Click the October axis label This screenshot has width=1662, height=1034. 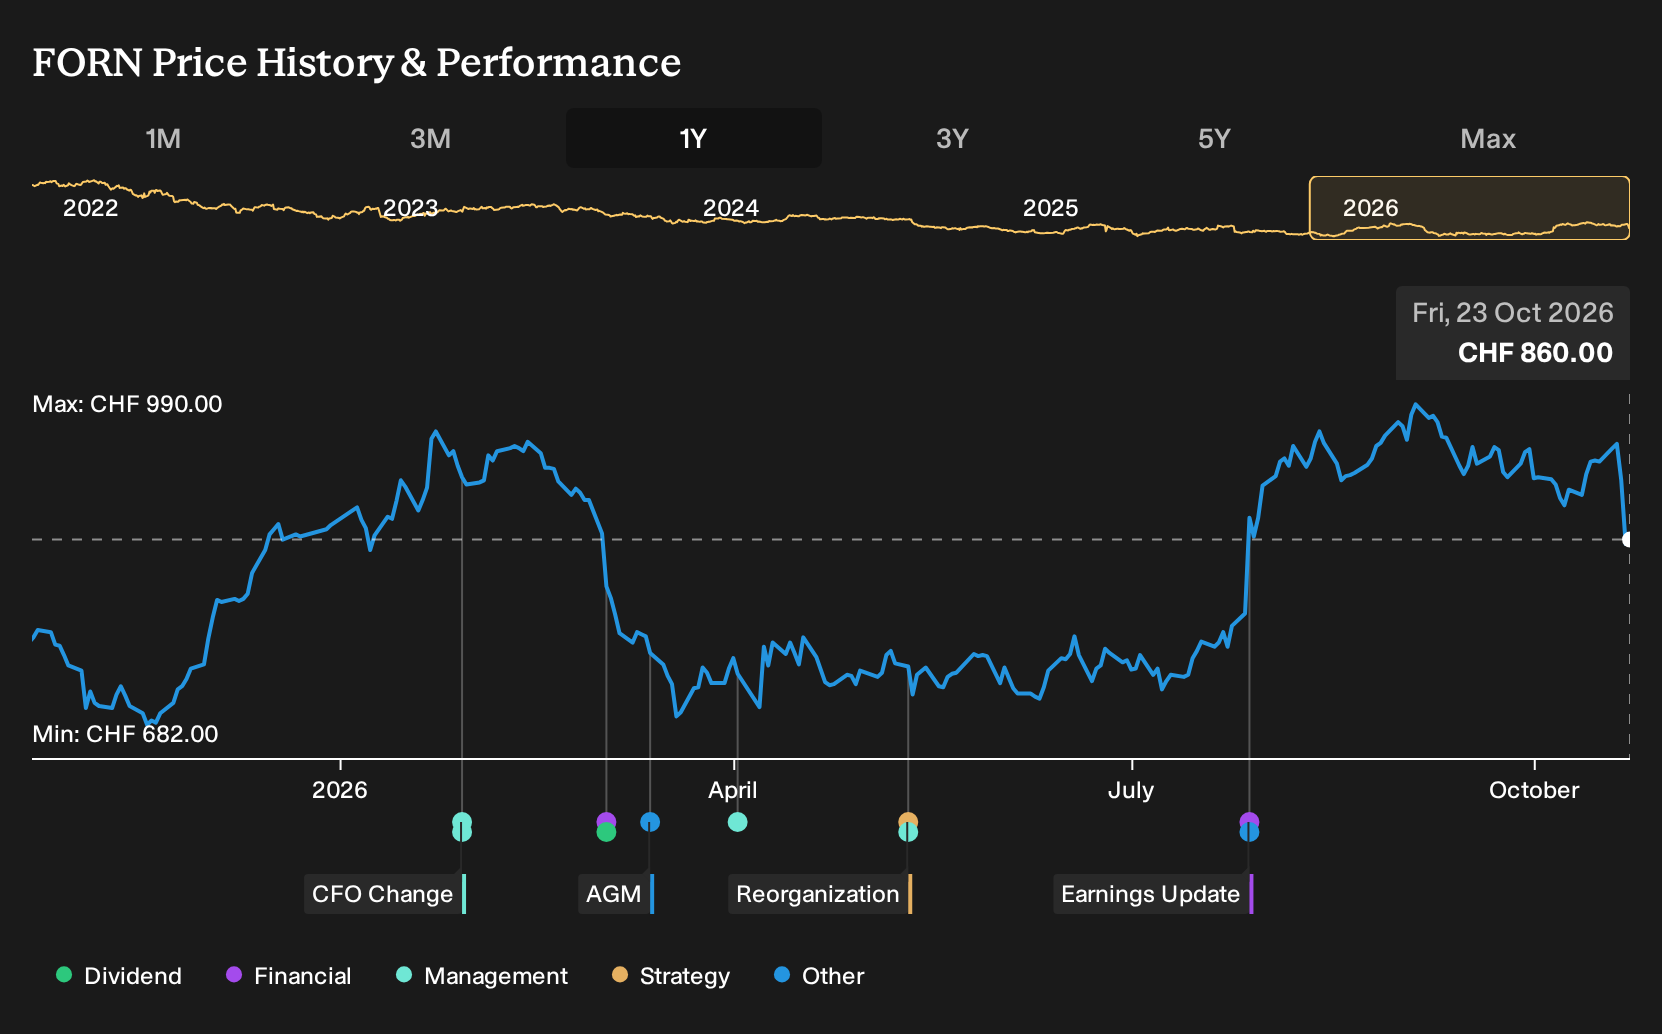1534,790
